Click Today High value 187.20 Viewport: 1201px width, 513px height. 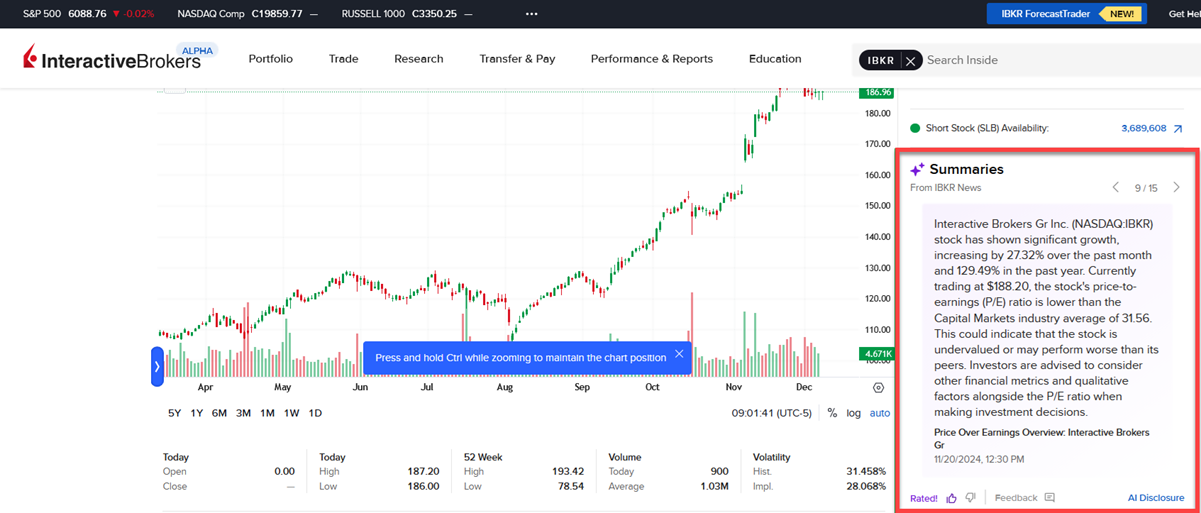422,471
